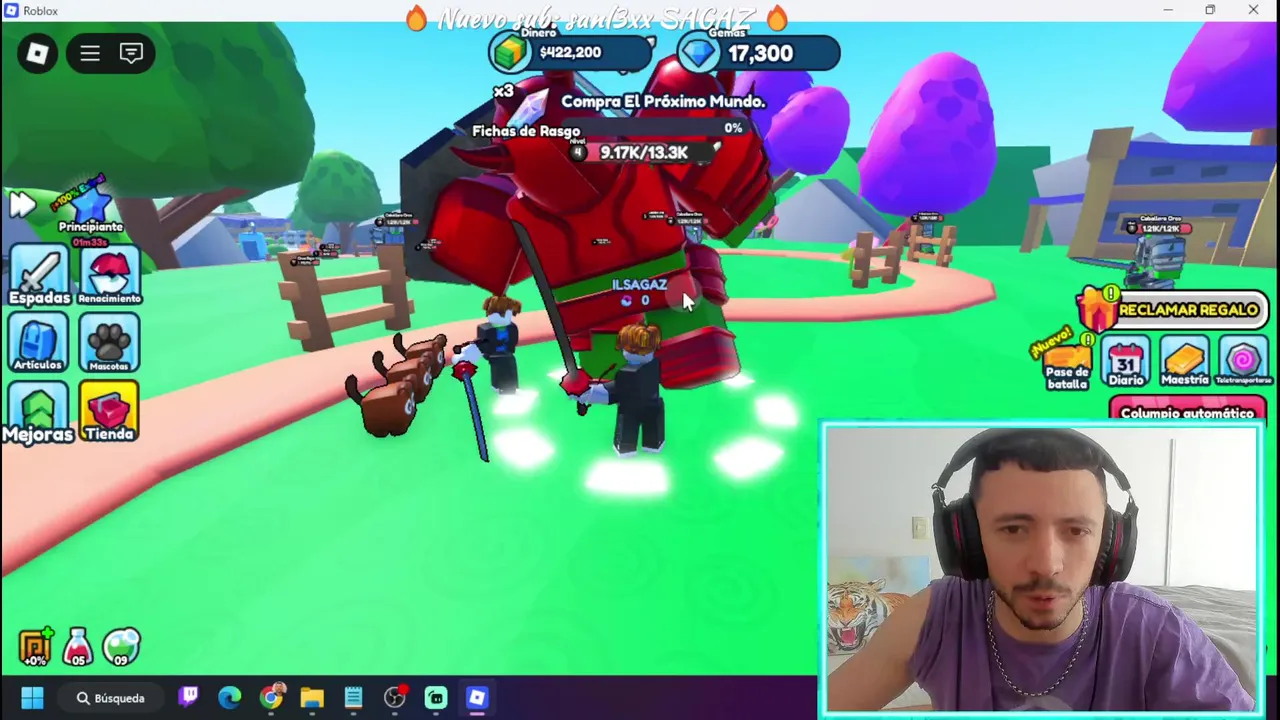Open the Roblox logo menu
1280x720 pixels.
coord(37,54)
